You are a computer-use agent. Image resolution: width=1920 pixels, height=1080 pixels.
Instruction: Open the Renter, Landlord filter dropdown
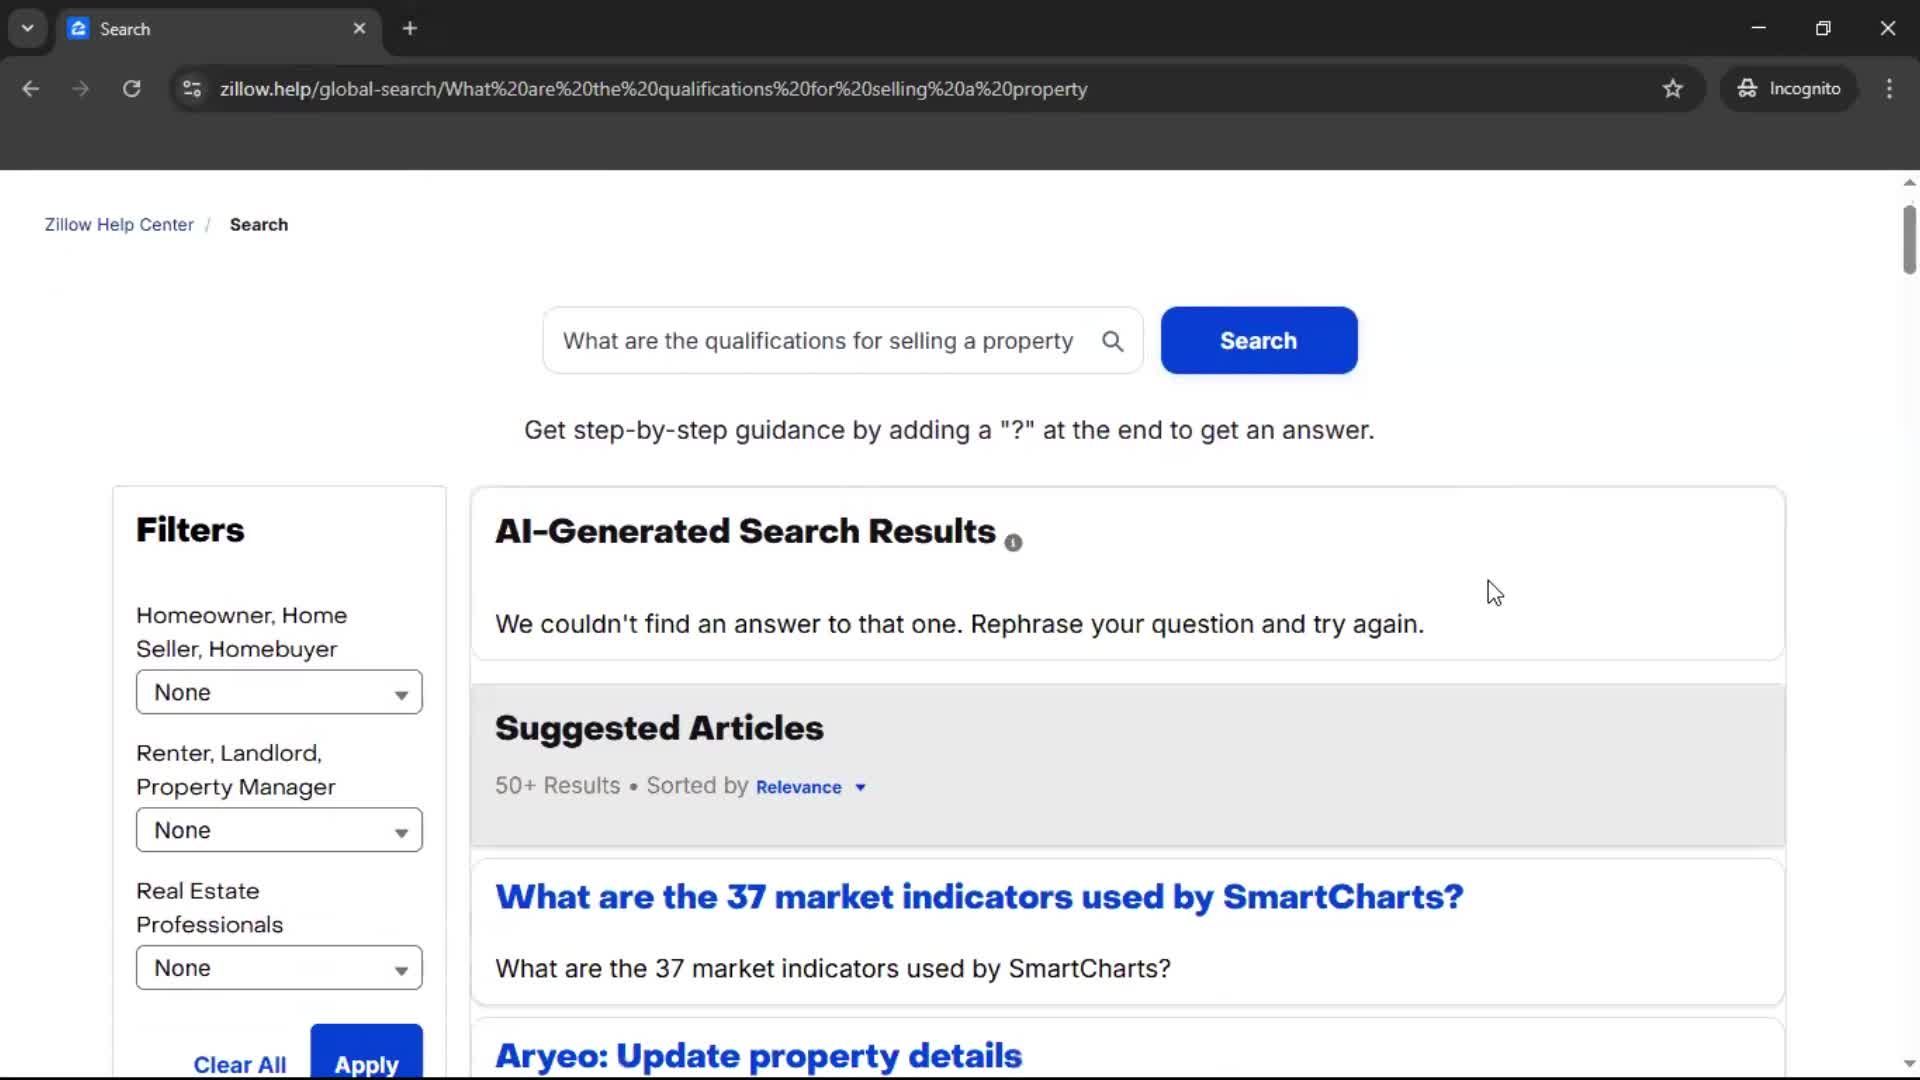tap(278, 829)
